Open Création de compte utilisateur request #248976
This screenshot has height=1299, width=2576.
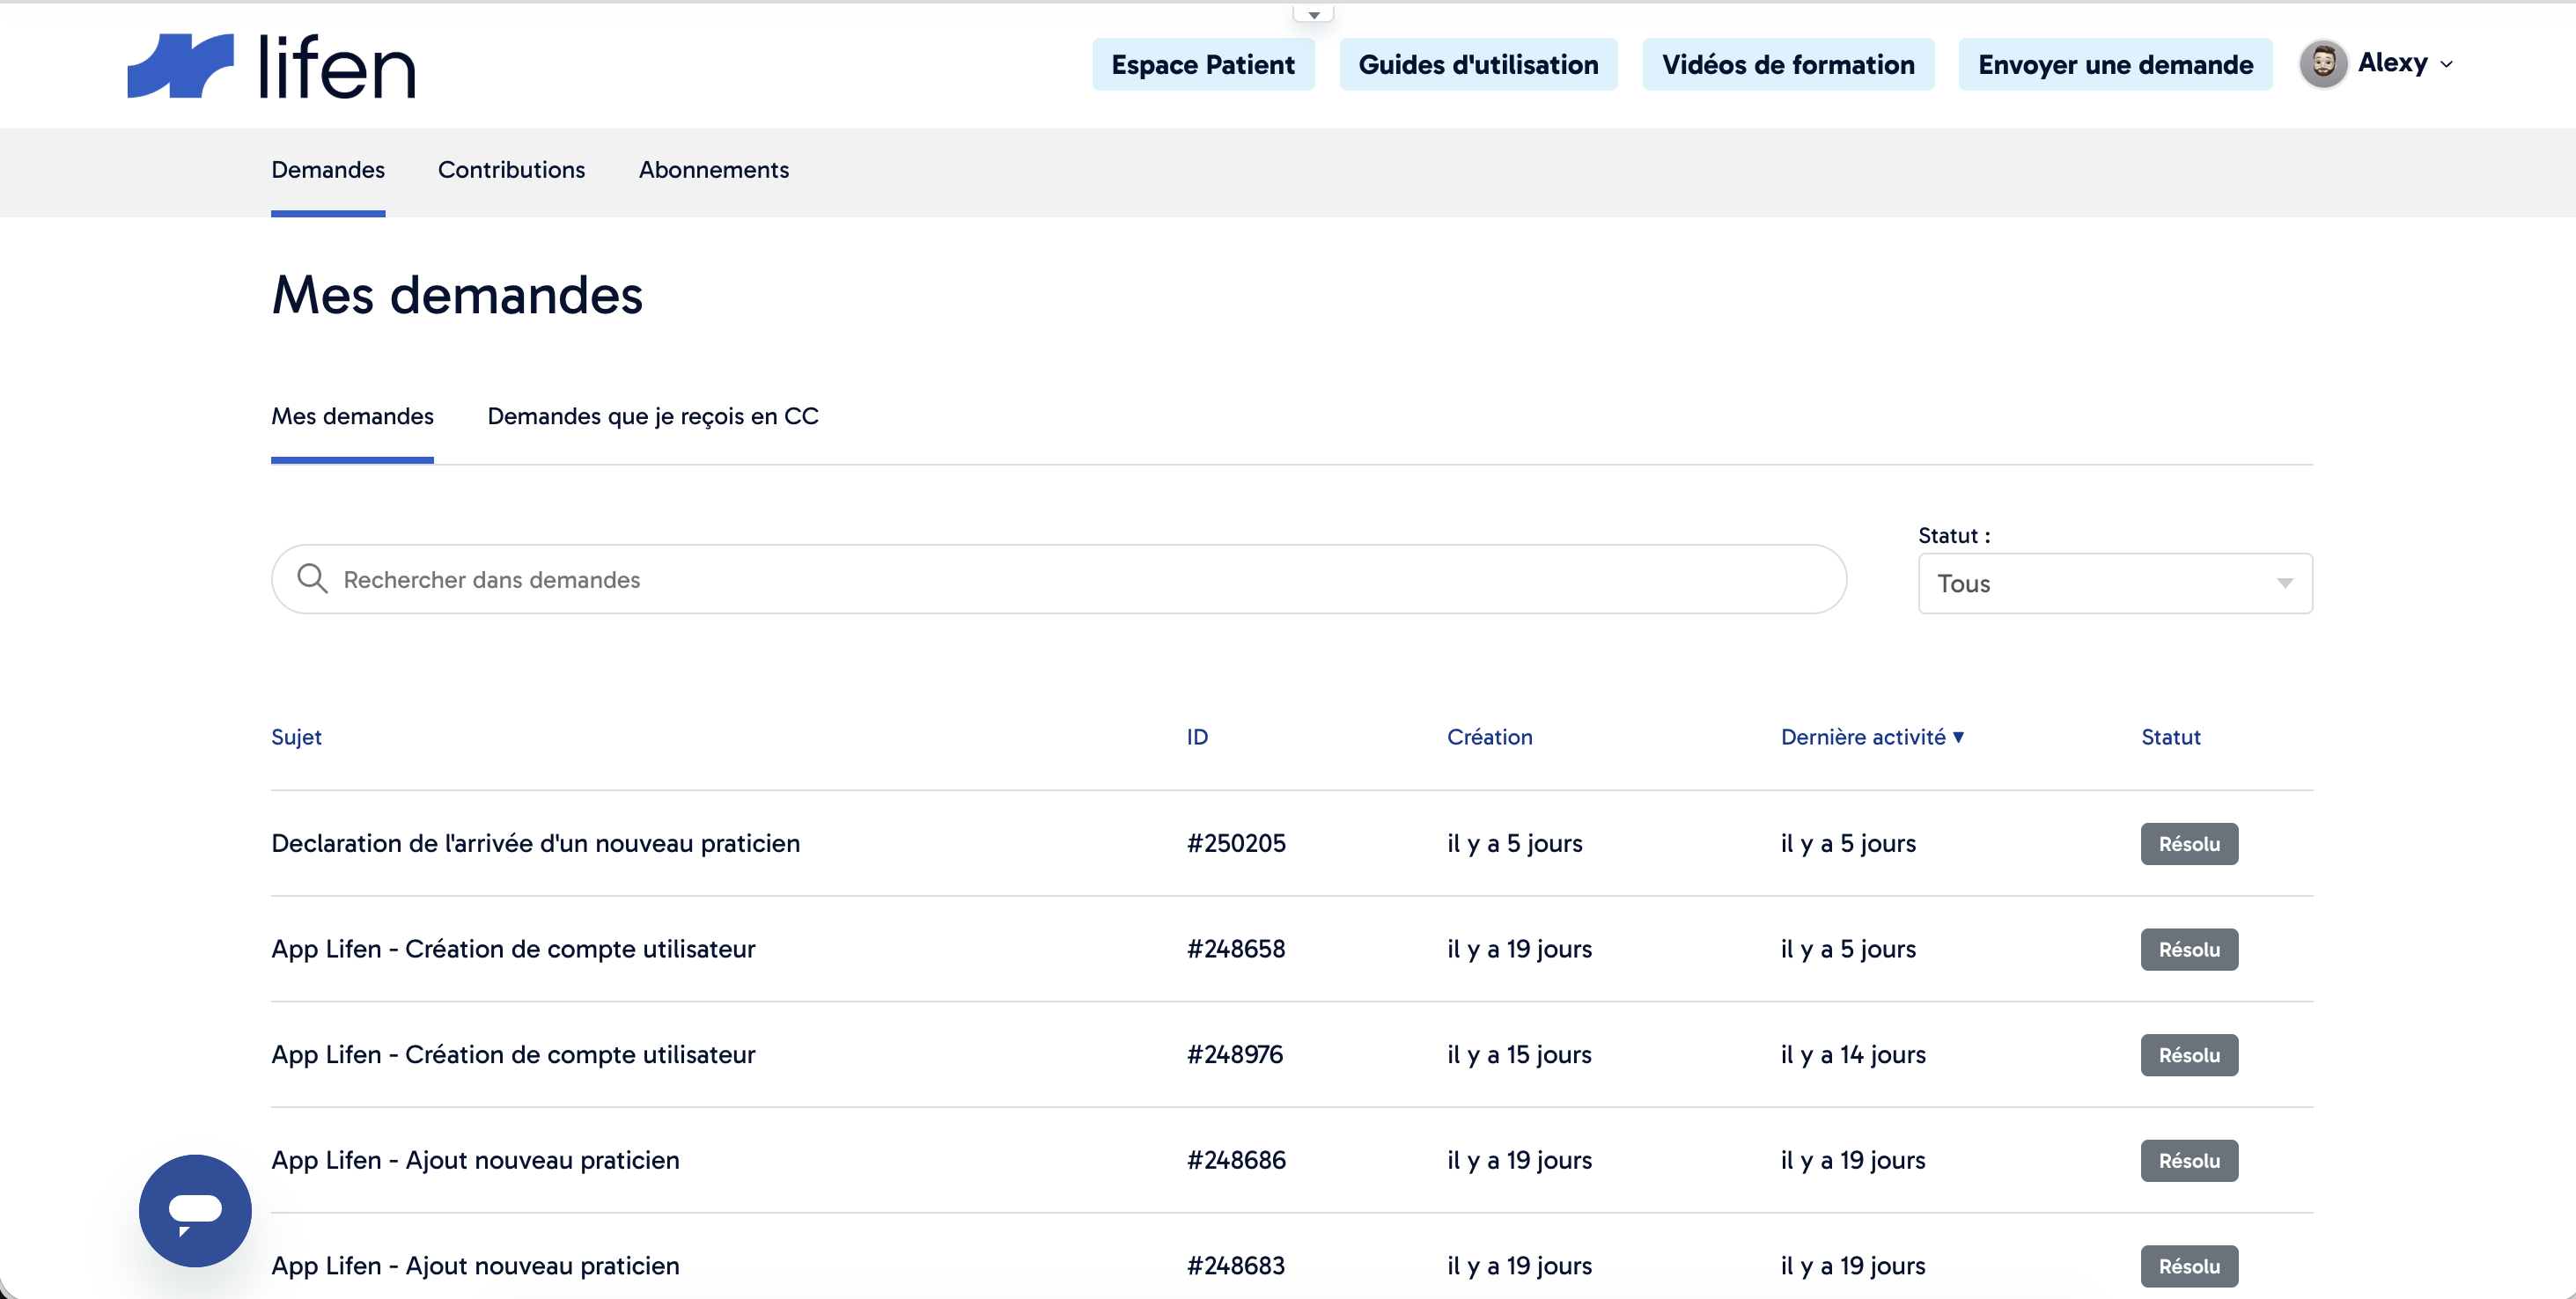[513, 1054]
